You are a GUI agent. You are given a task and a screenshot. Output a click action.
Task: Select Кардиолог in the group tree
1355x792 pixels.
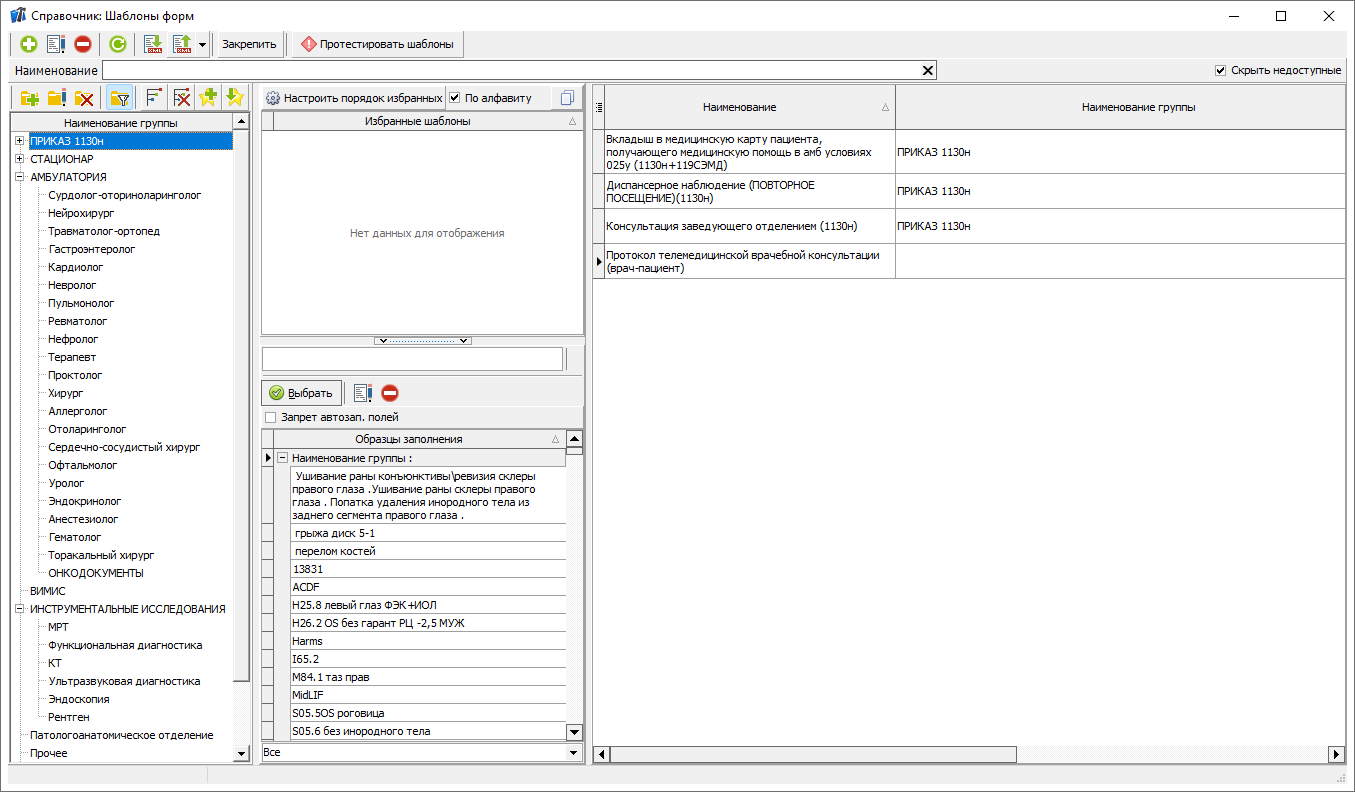point(75,267)
